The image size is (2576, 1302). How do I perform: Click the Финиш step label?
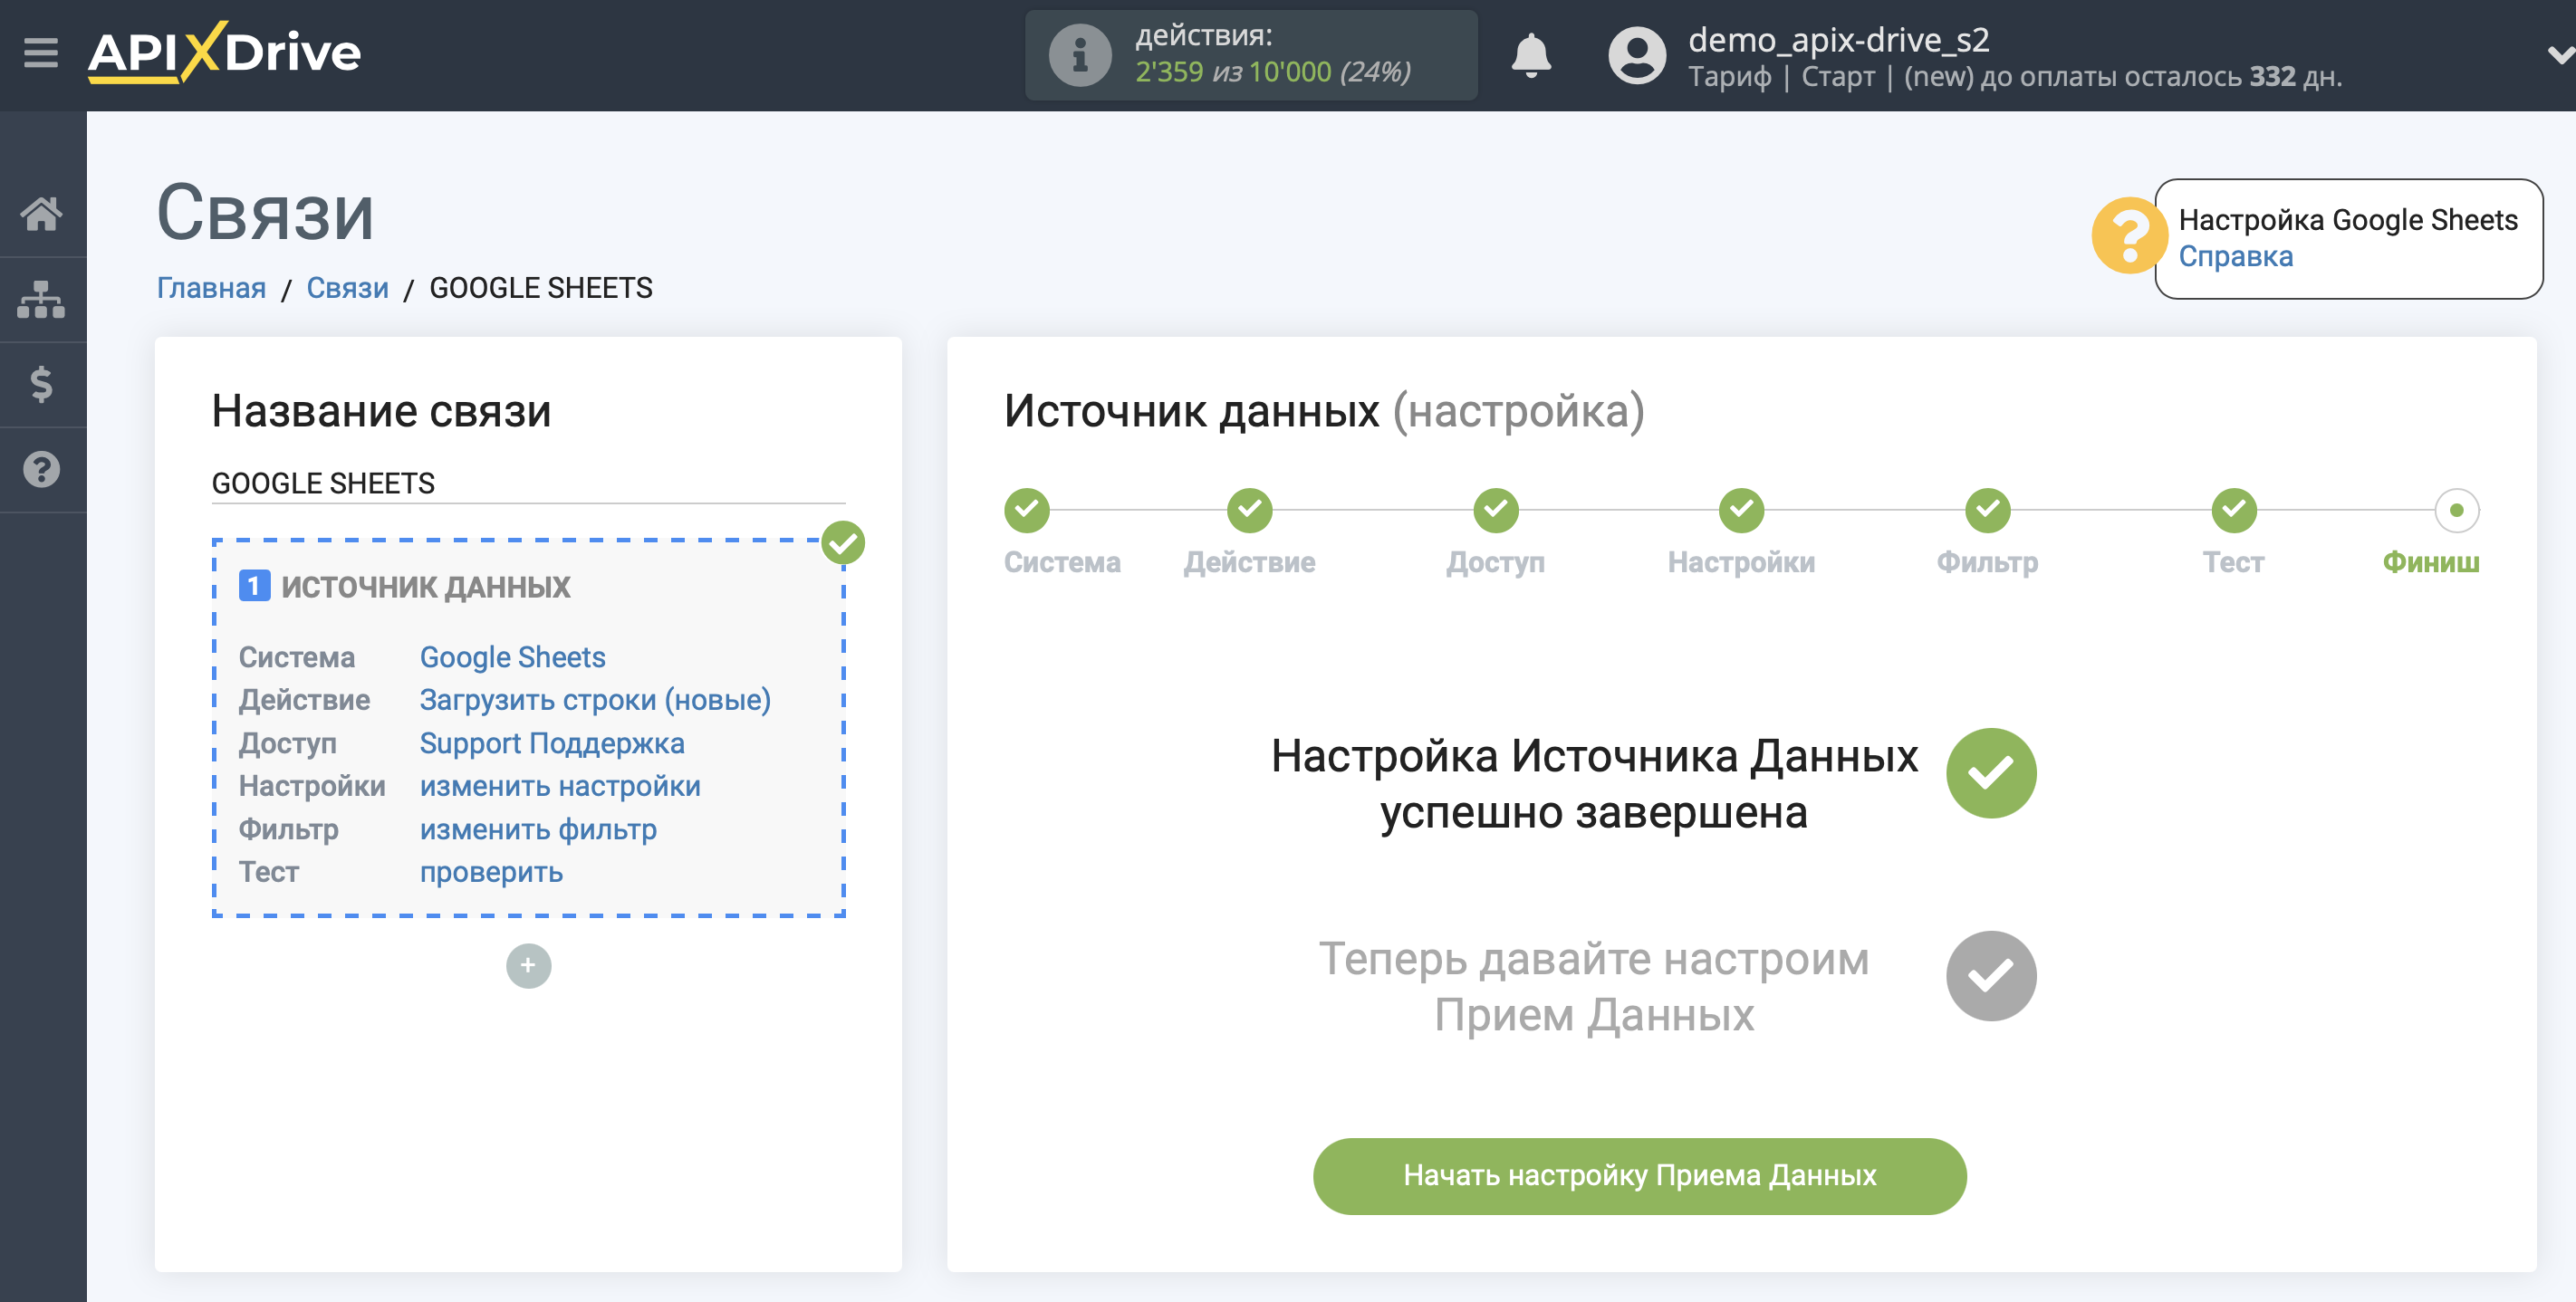coord(2430,562)
